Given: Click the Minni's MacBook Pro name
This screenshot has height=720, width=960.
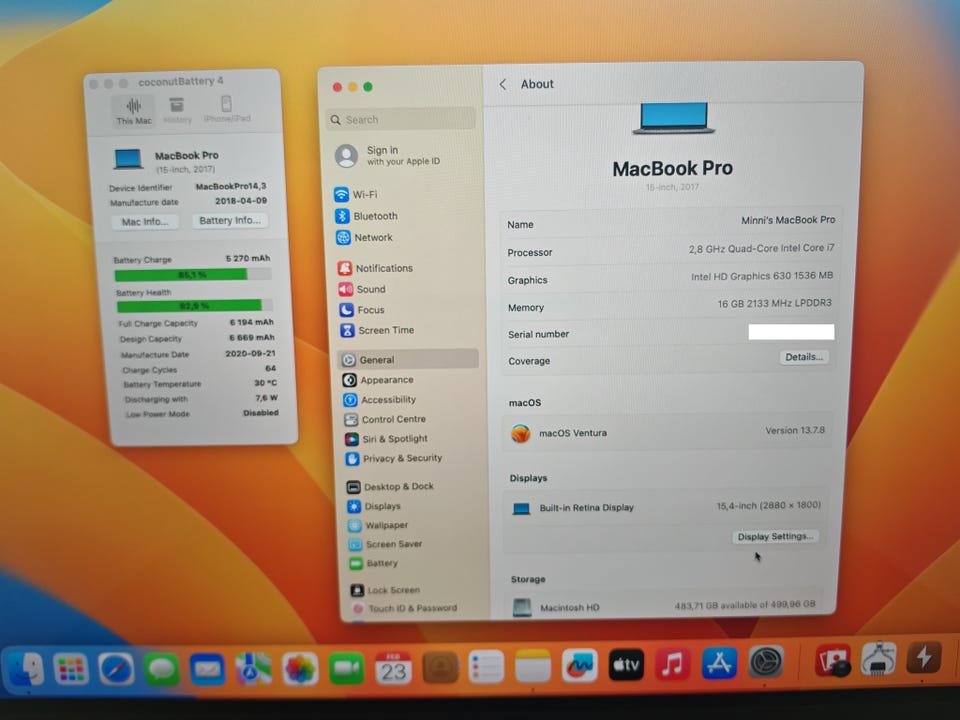Looking at the screenshot, I should click(788, 220).
